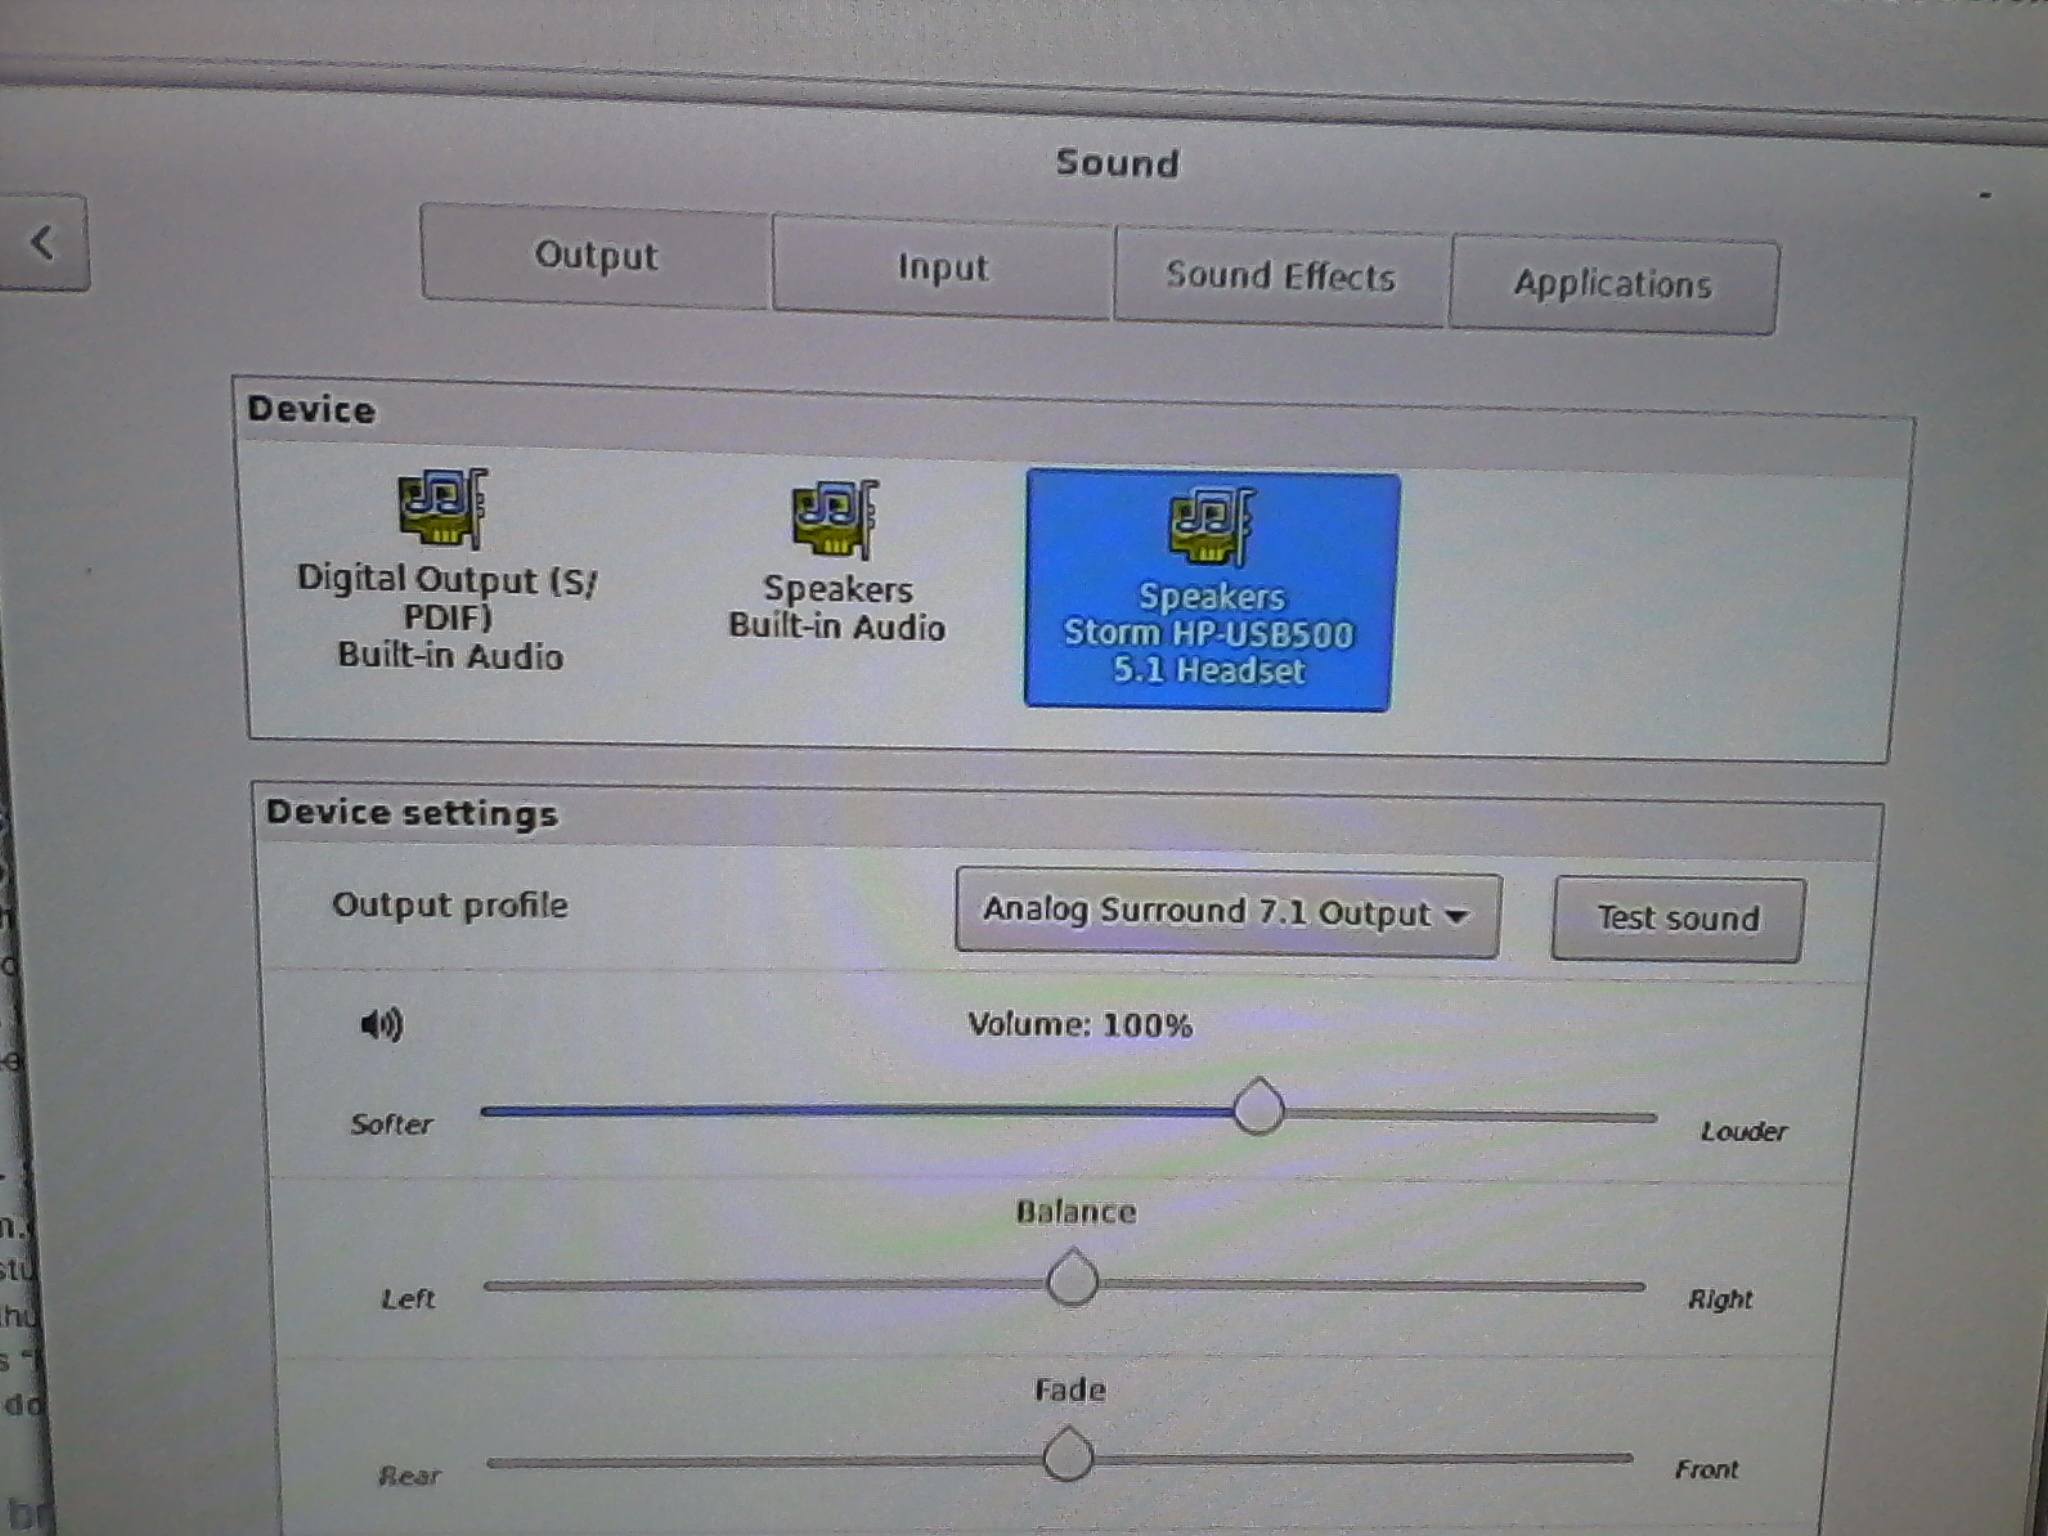This screenshot has width=2048, height=1536.
Task: Click the 'Device settings' heading
Action: pyautogui.click(x=412, y=813)
